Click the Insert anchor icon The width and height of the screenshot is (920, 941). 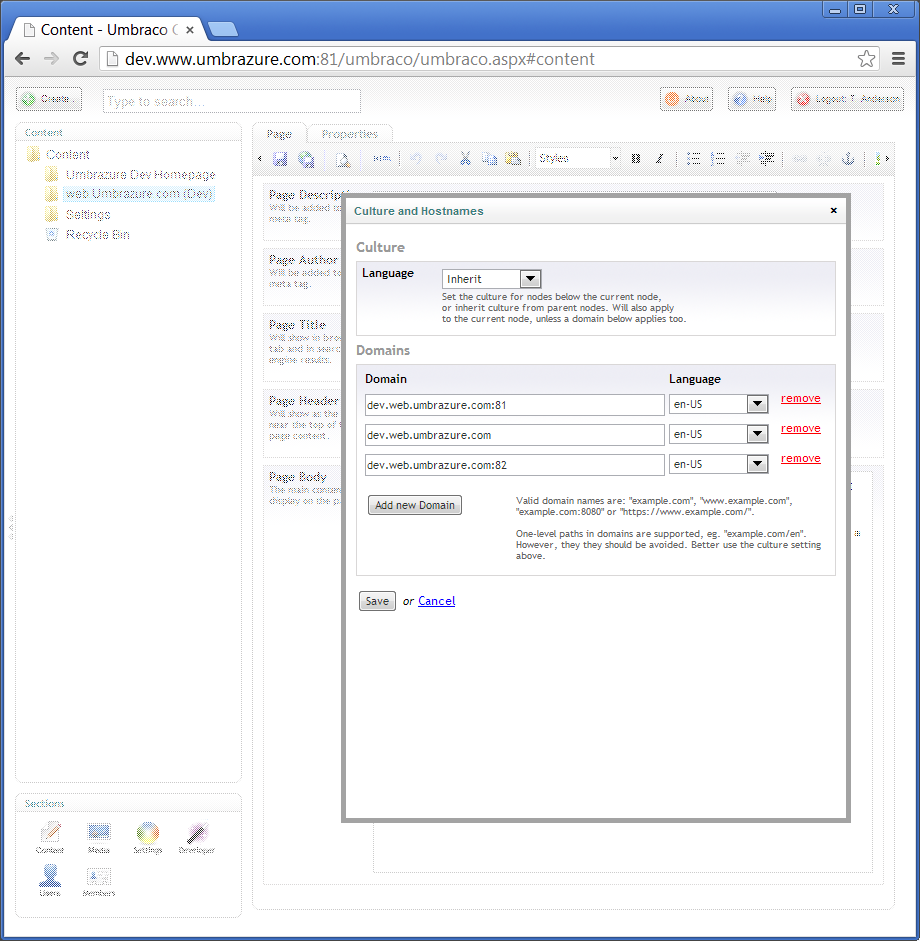[845, 159]
